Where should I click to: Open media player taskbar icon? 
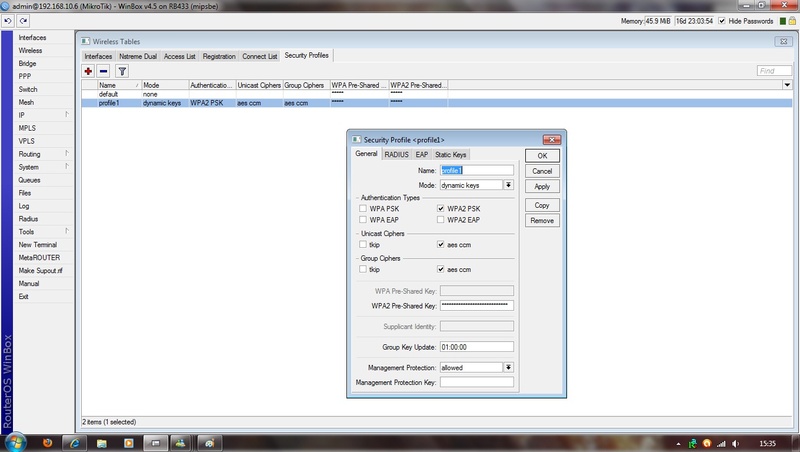pos(129,443)
